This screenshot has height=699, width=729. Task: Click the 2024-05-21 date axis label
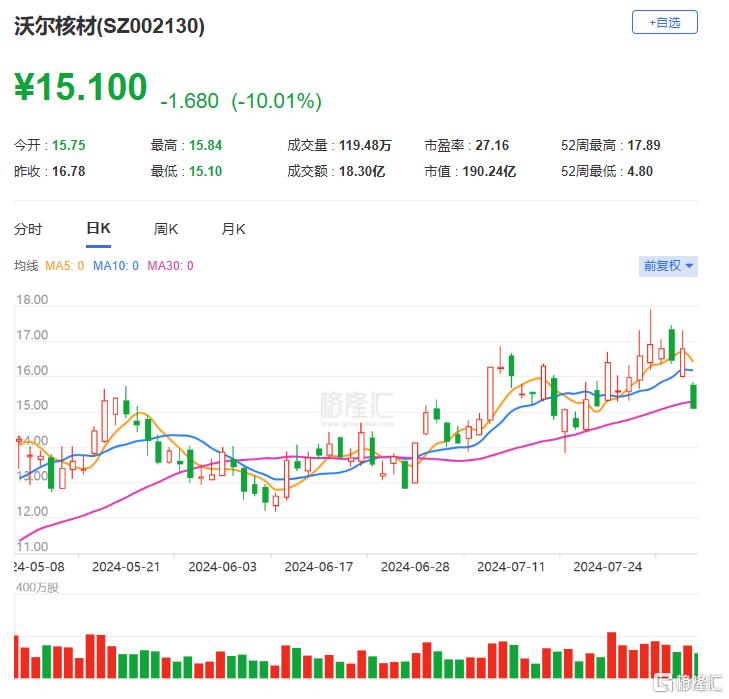[x=126, y=566]
